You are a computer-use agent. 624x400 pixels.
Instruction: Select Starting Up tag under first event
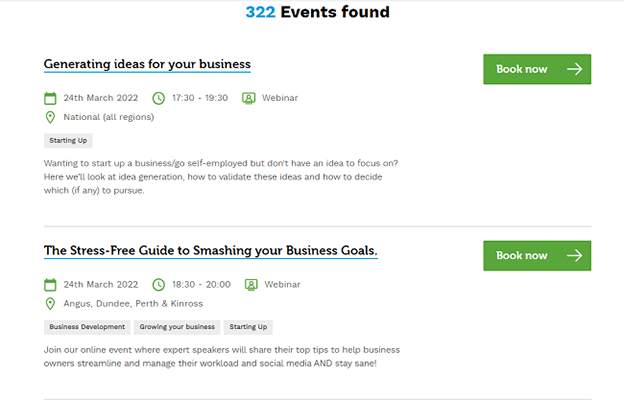[68, 141]
